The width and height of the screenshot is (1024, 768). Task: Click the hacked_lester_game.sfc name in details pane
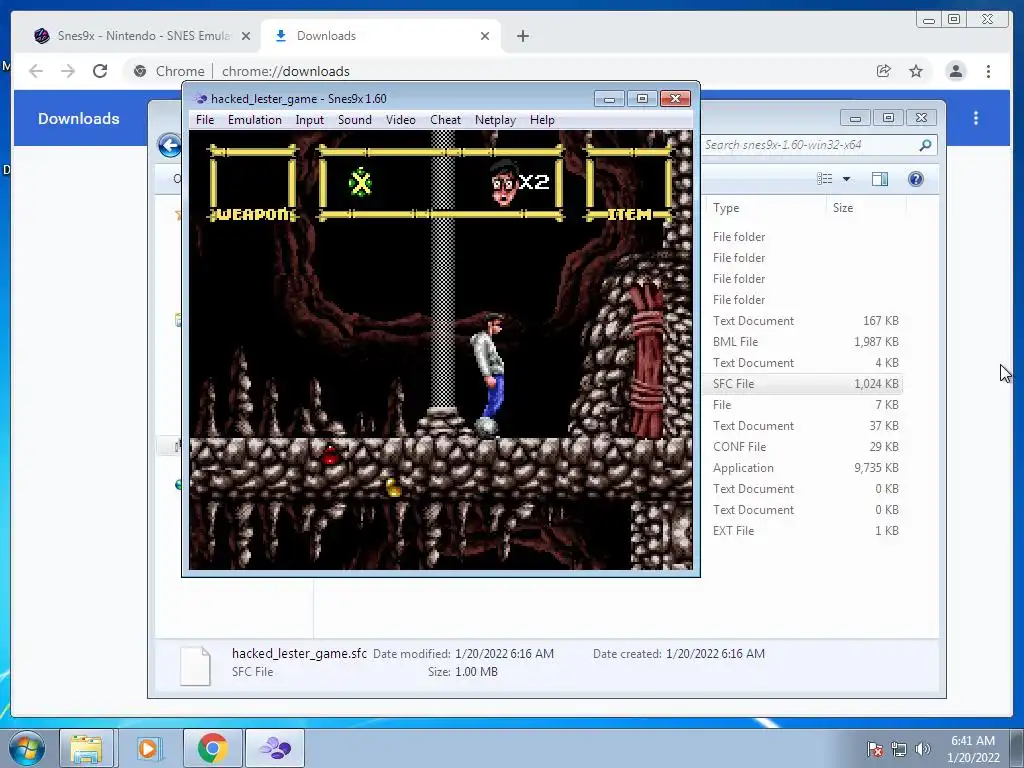[299, 653]
